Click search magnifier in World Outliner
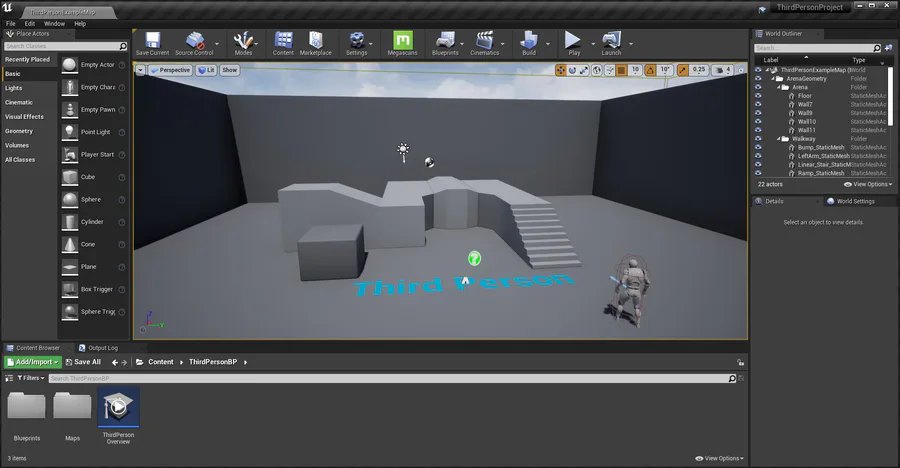 (x=876, y=48)
